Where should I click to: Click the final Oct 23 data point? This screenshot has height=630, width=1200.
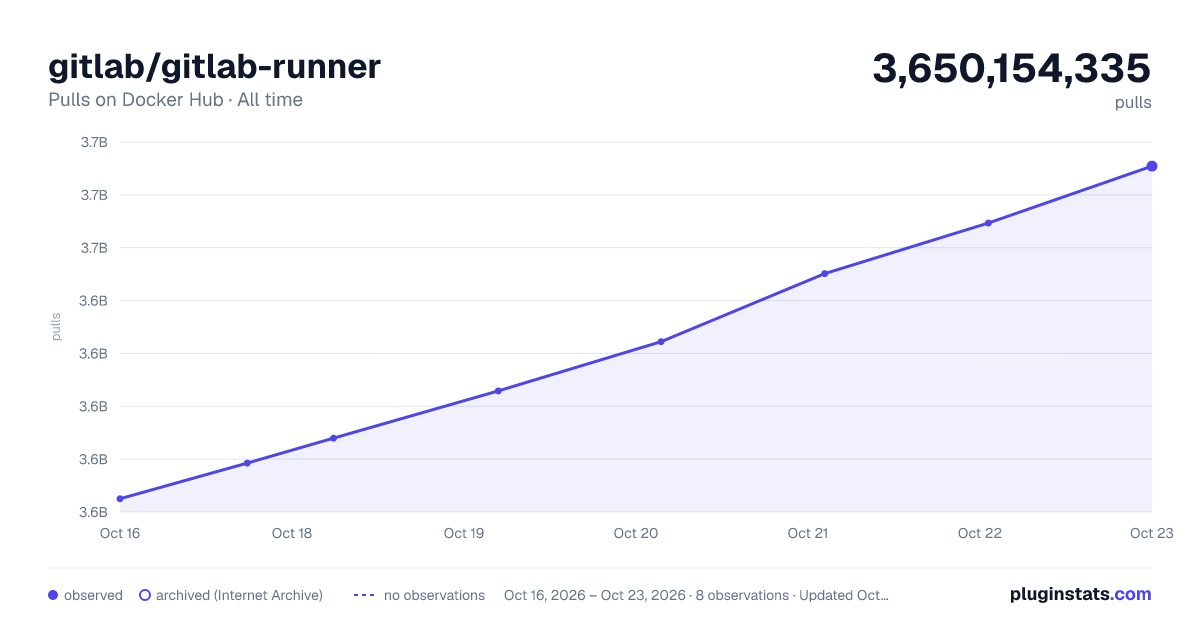[1152, 166]
